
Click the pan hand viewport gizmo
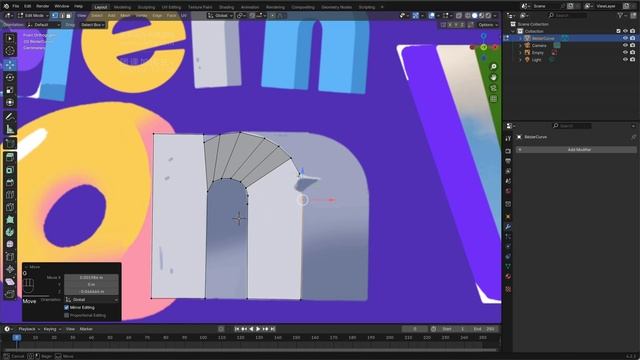point(493,77)
